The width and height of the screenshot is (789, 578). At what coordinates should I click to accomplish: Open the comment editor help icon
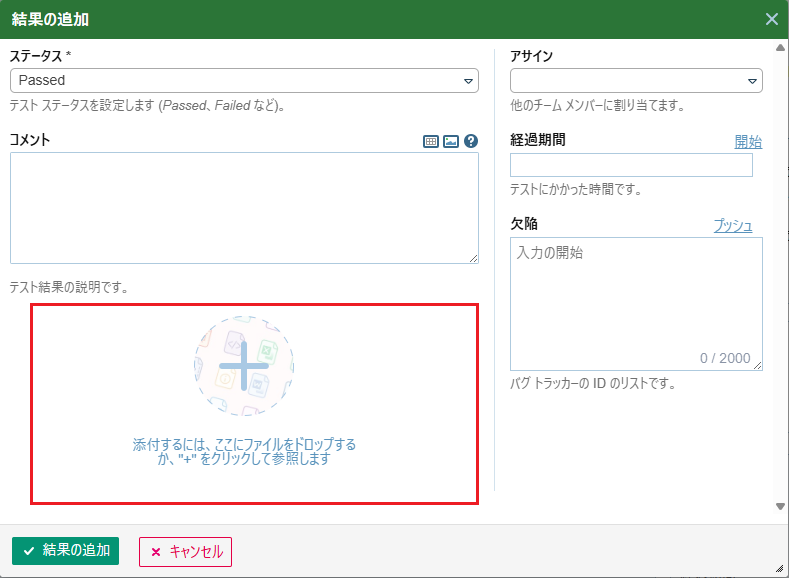471,142
